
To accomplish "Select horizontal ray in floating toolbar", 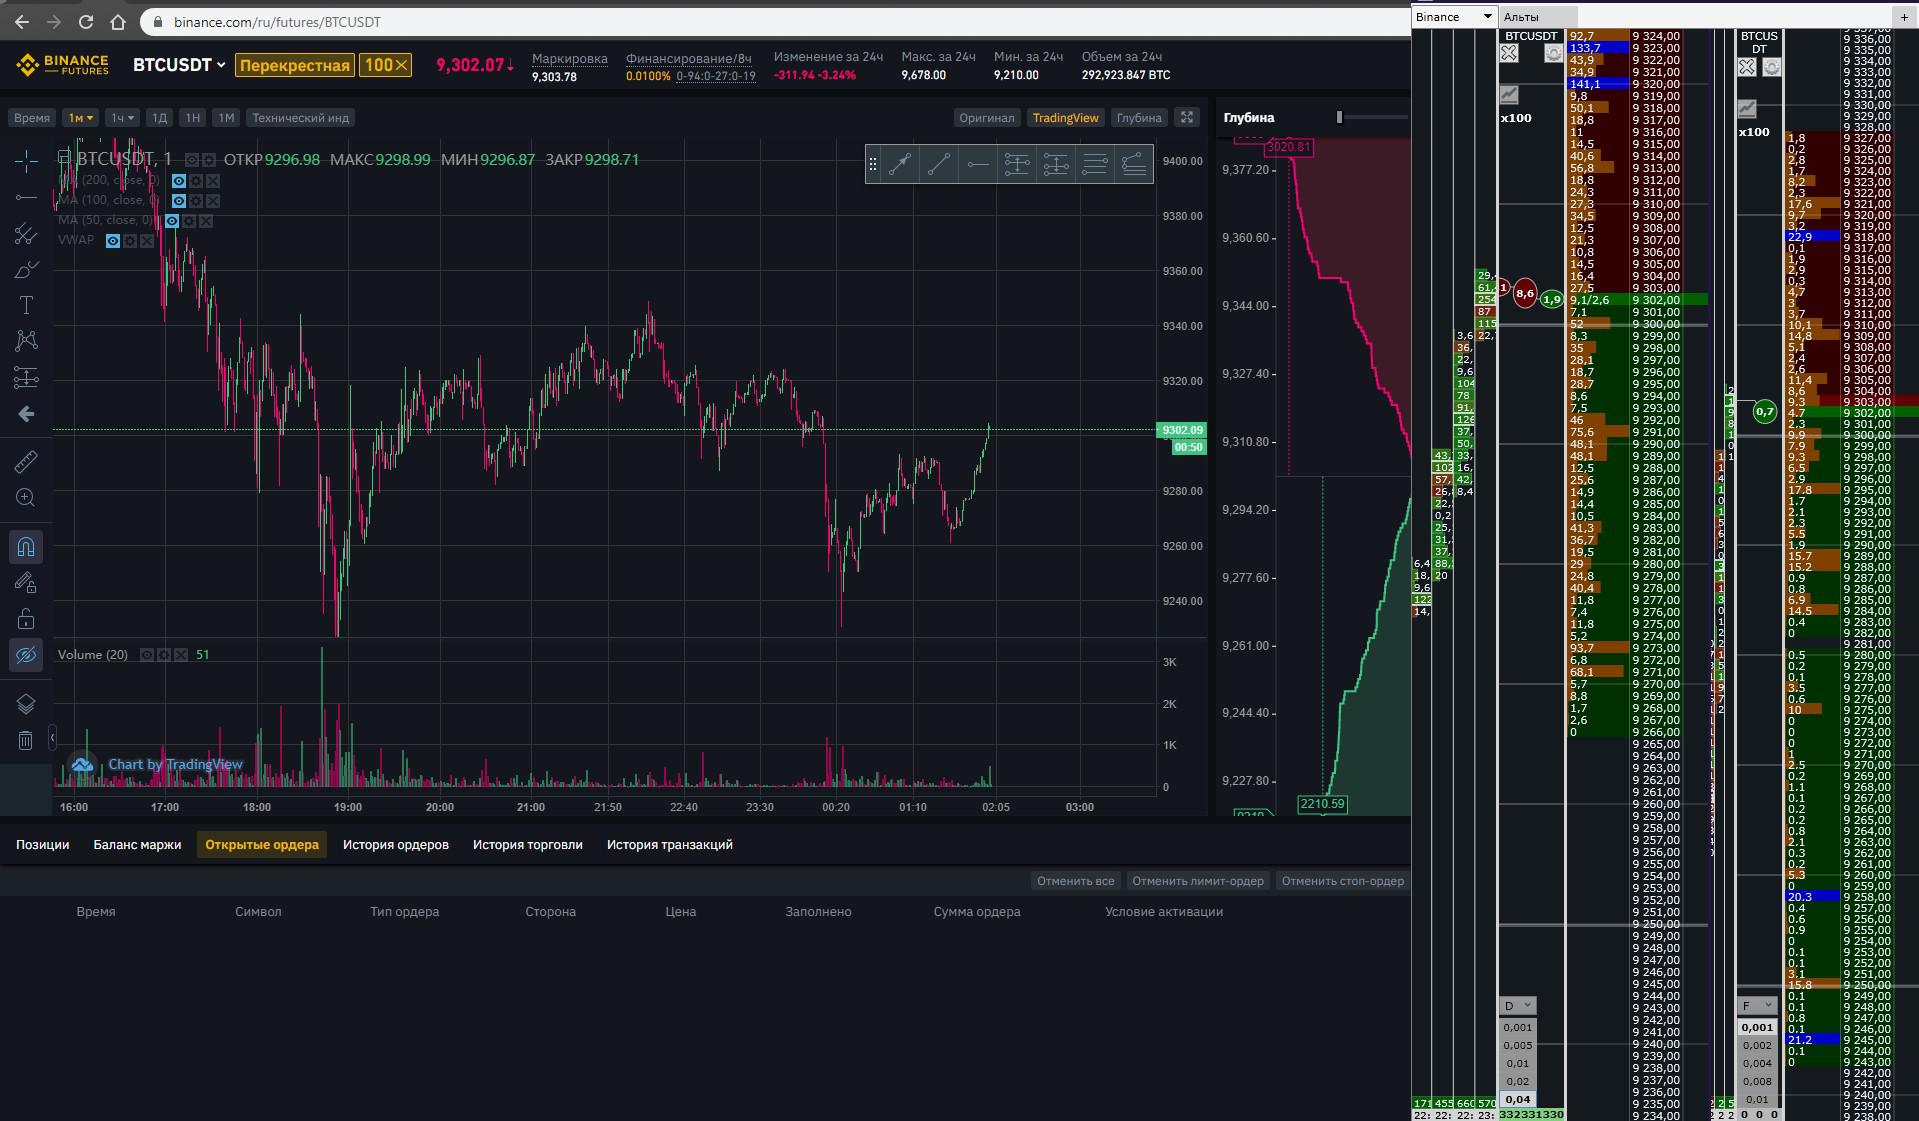I will pyautogui.click(x=978, y=165).
